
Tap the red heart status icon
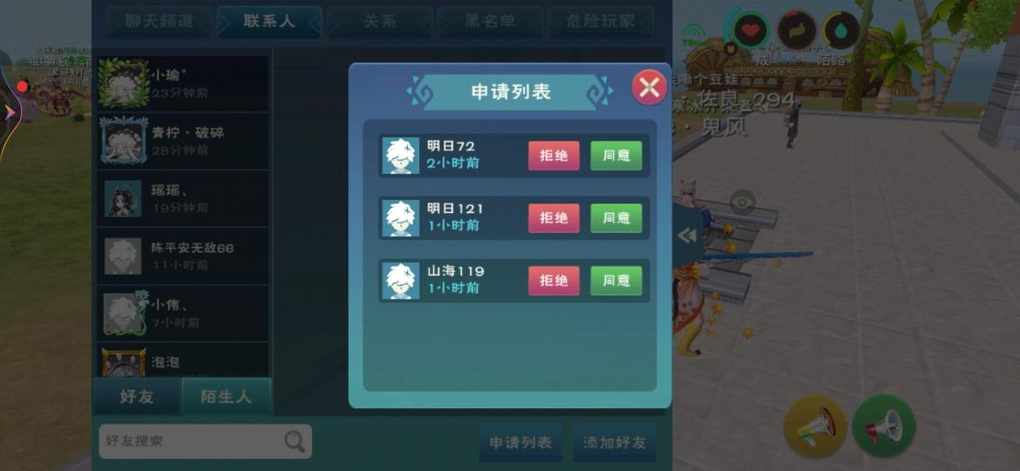point(751,30)
